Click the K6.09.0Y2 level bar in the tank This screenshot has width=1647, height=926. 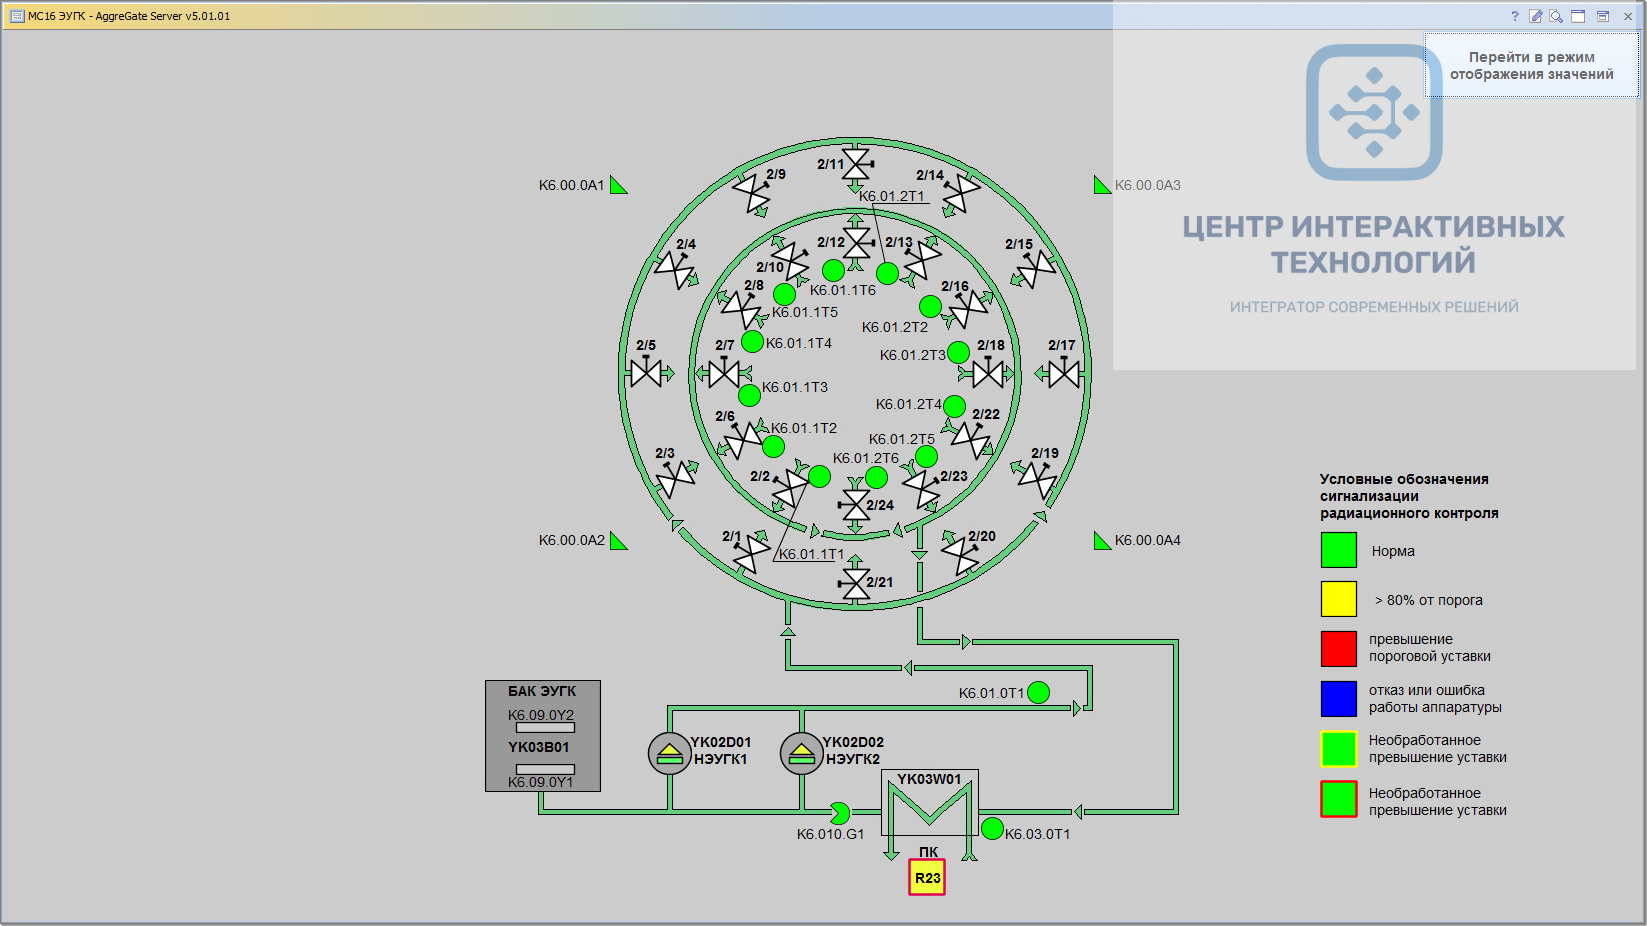[x=545, y=728]
